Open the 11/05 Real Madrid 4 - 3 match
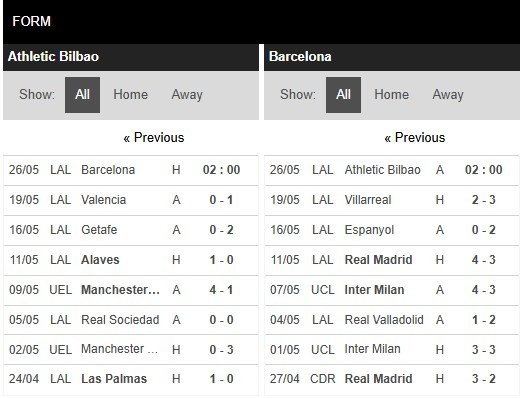The image size is (522, 398). 392,260
